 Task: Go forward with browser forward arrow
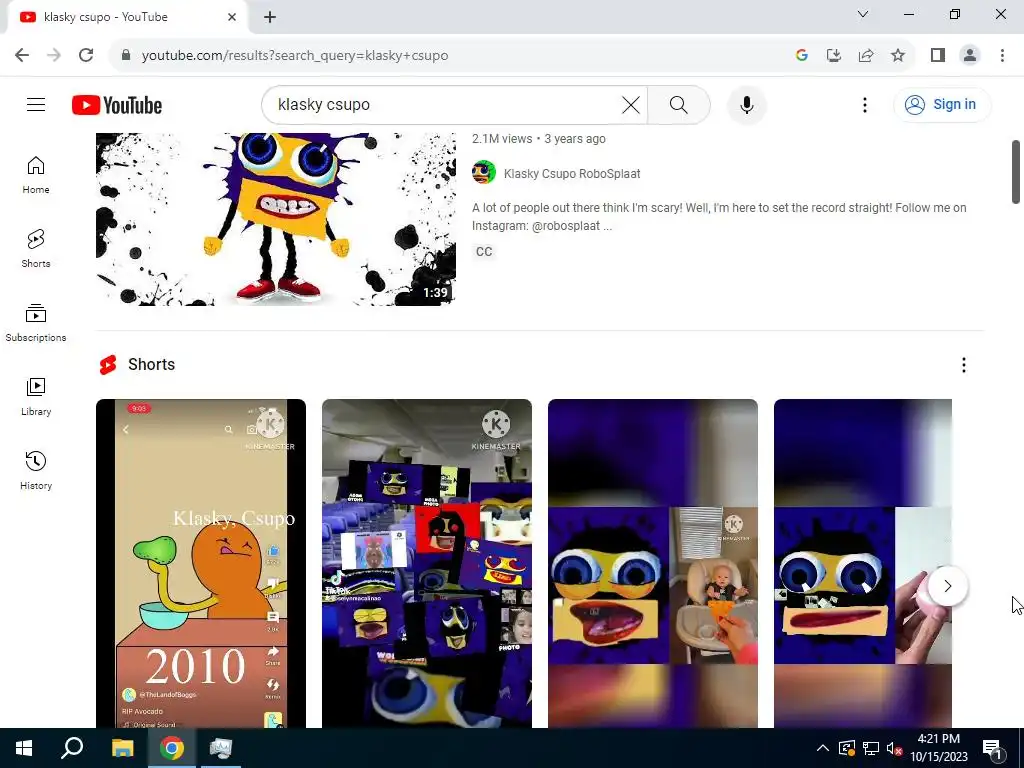point(54,56)
